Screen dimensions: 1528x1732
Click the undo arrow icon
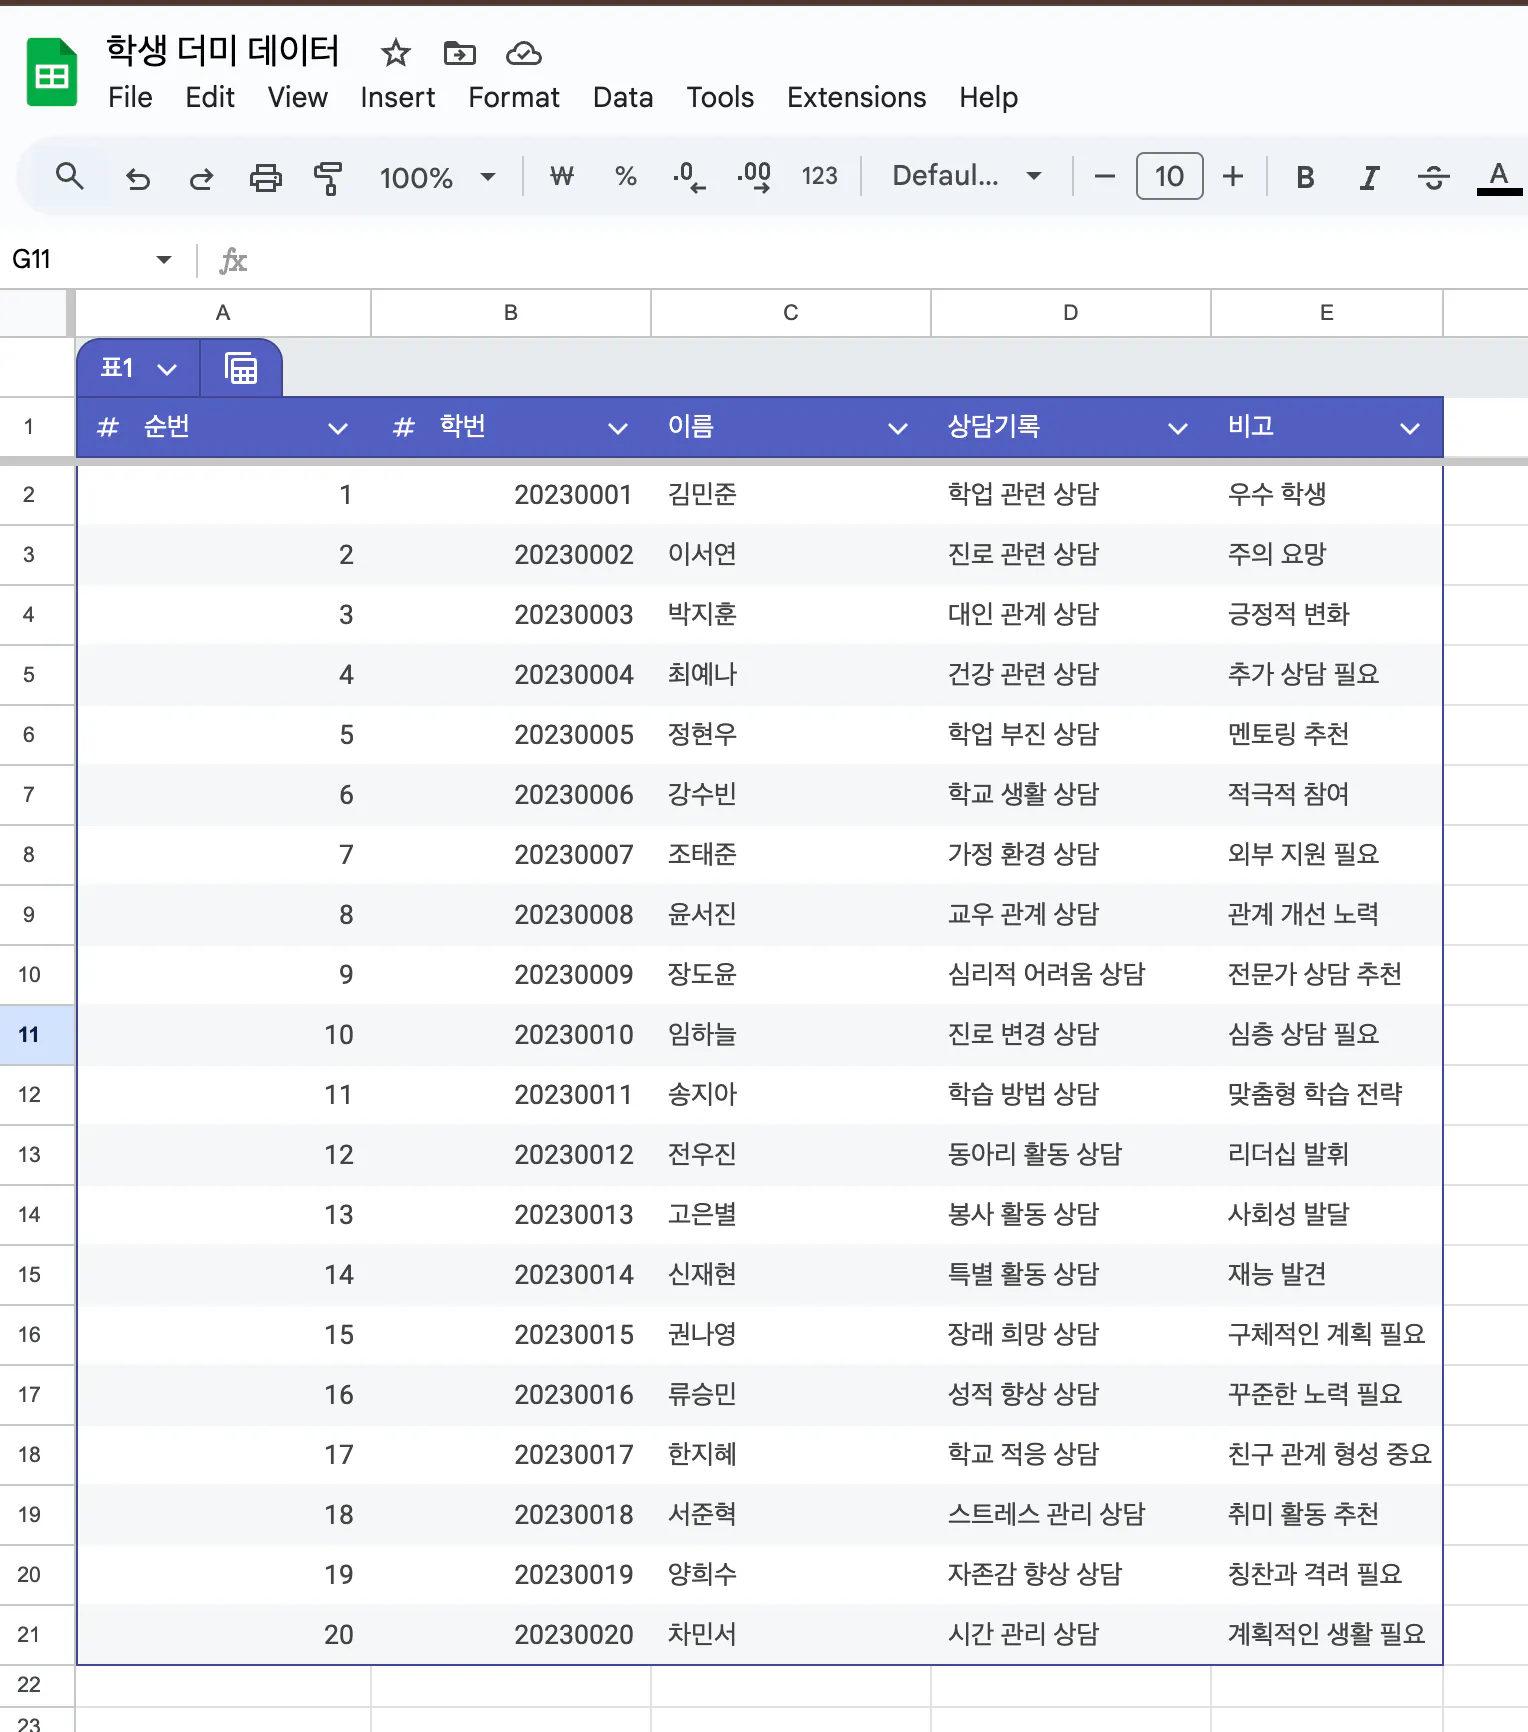(138, 178)
